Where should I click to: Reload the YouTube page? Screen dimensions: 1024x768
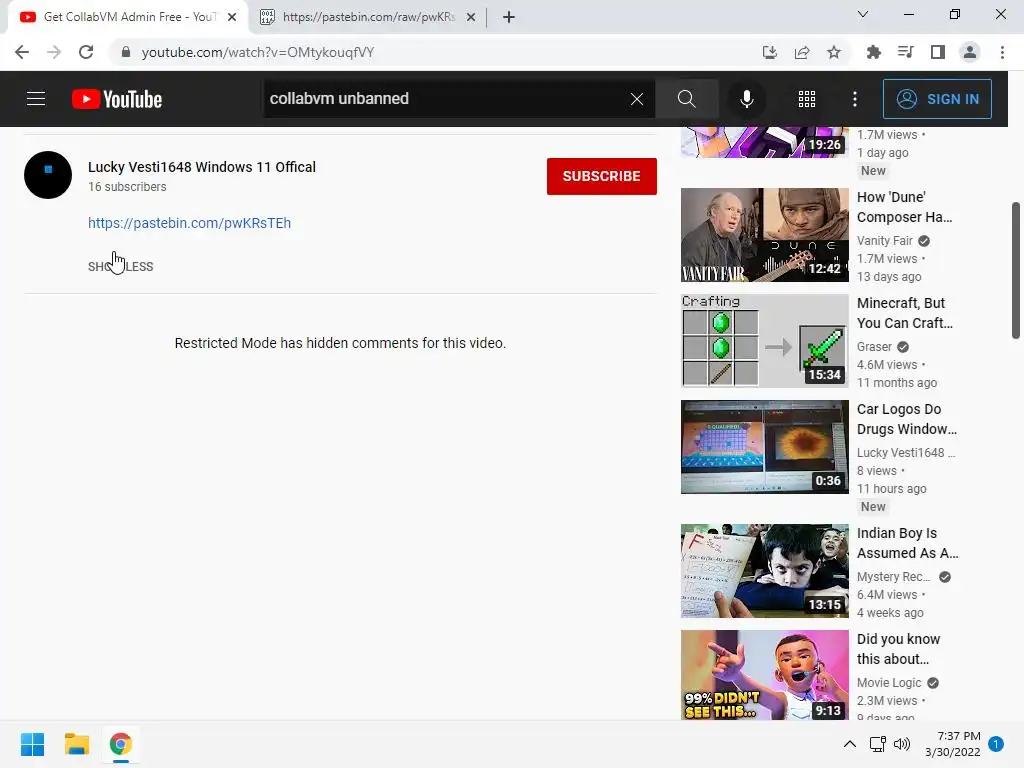(x=86, y=52)
